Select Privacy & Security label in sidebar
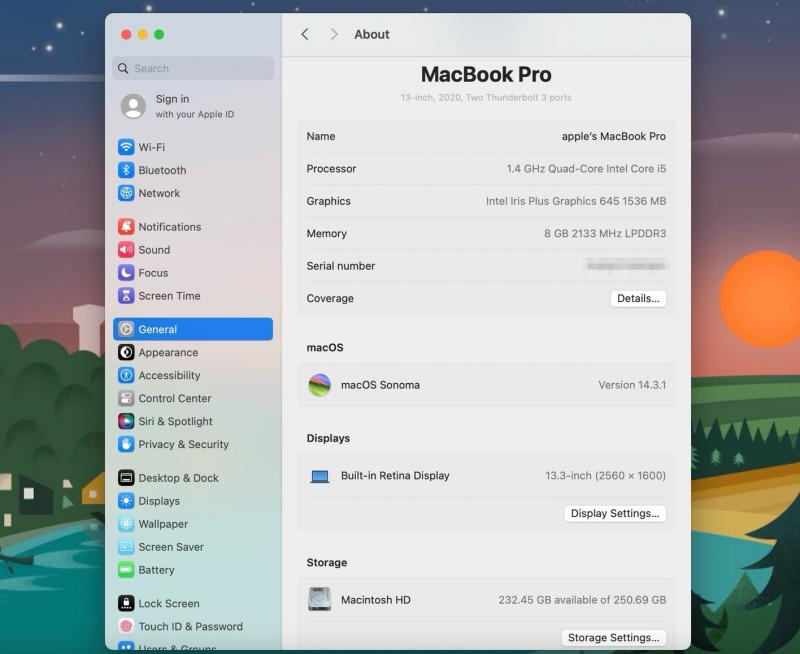The image size is (800, 654). click(184, 444)
